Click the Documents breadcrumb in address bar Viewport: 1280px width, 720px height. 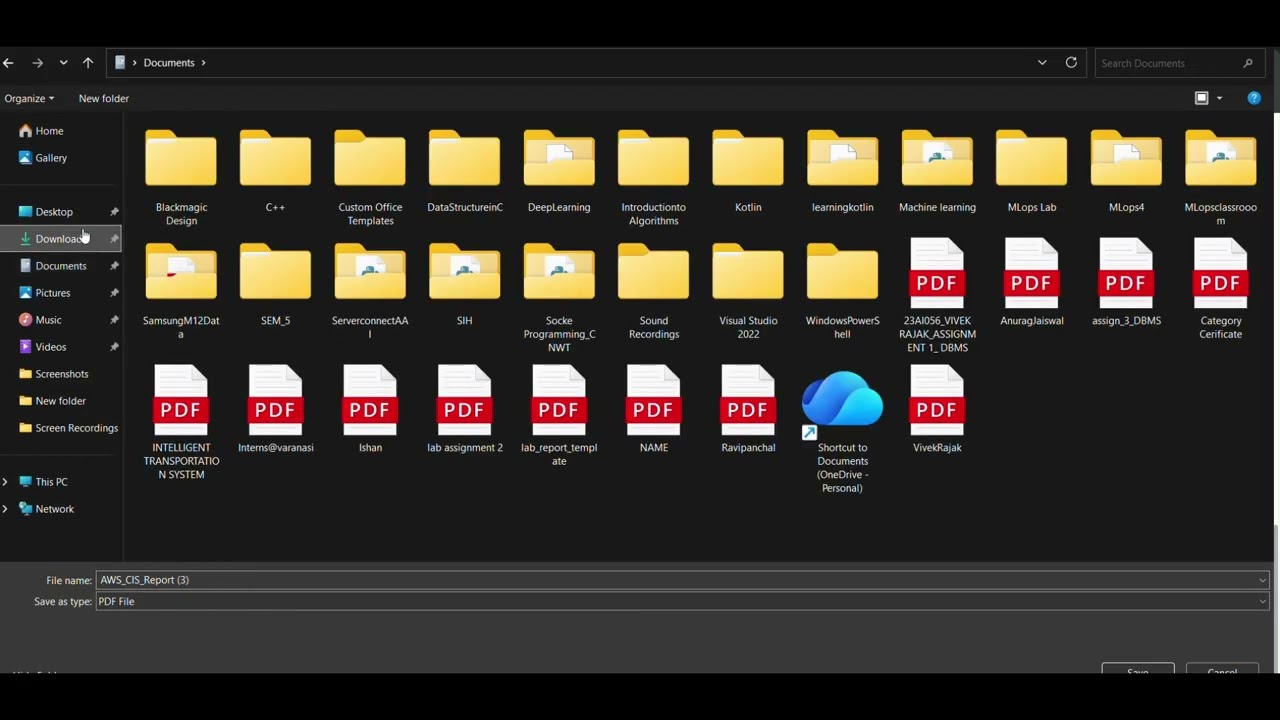pyautogui.click(x=169, y=63)
